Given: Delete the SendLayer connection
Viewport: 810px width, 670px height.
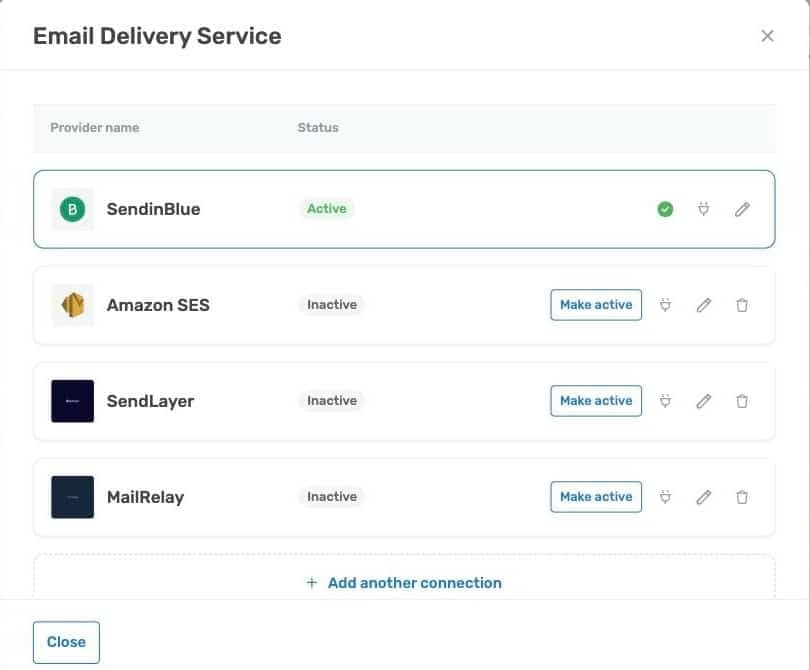Looking at the screenshot, I should (x=742, y=401).
